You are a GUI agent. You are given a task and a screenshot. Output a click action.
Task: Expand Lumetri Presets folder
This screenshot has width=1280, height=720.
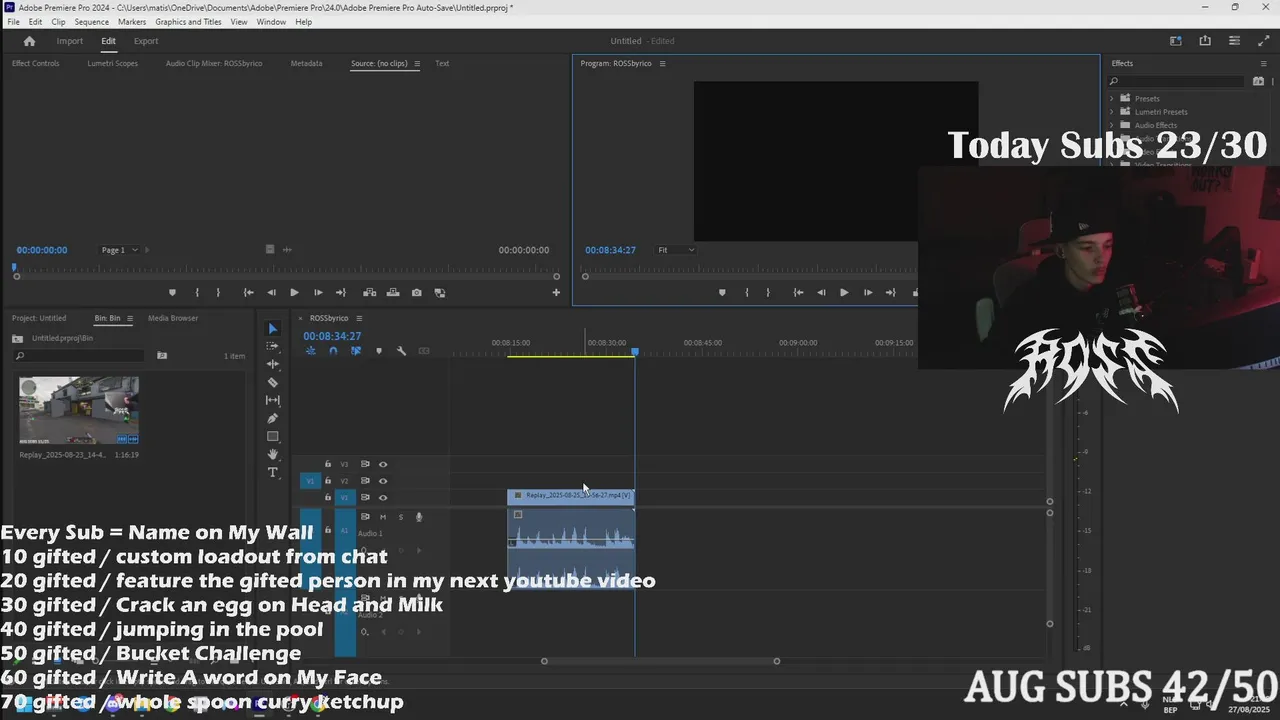tap(1112, 112)
